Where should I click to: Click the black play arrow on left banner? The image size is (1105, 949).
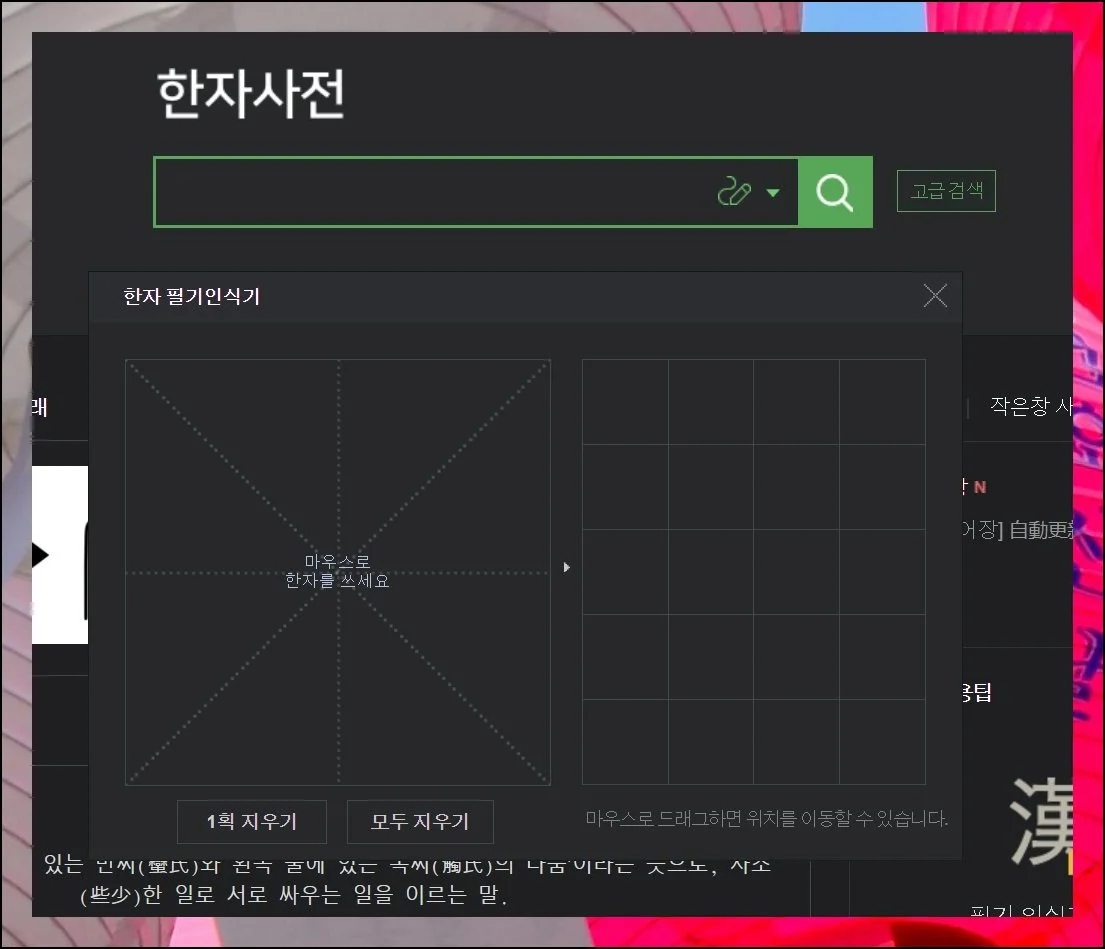pyautogui.click(x=40, y=556)
